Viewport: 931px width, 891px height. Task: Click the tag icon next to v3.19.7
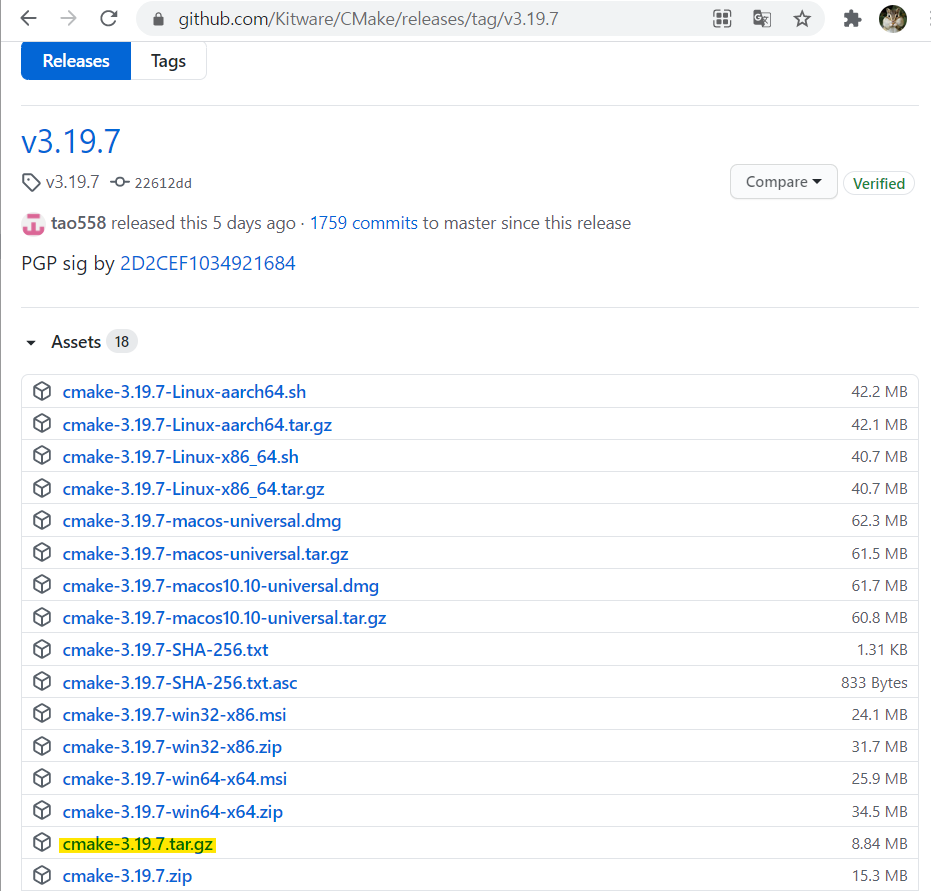[x=31, y=182]
